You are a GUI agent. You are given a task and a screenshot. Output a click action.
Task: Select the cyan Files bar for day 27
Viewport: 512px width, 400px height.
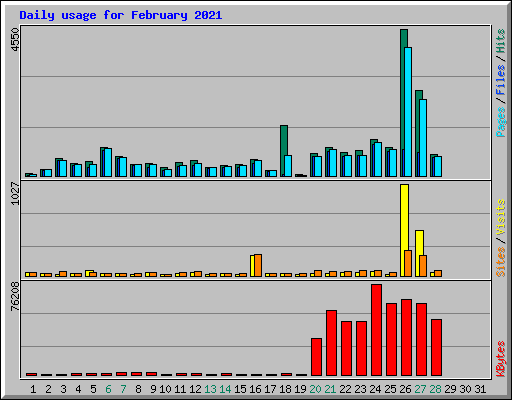click(x=423, y=138)
